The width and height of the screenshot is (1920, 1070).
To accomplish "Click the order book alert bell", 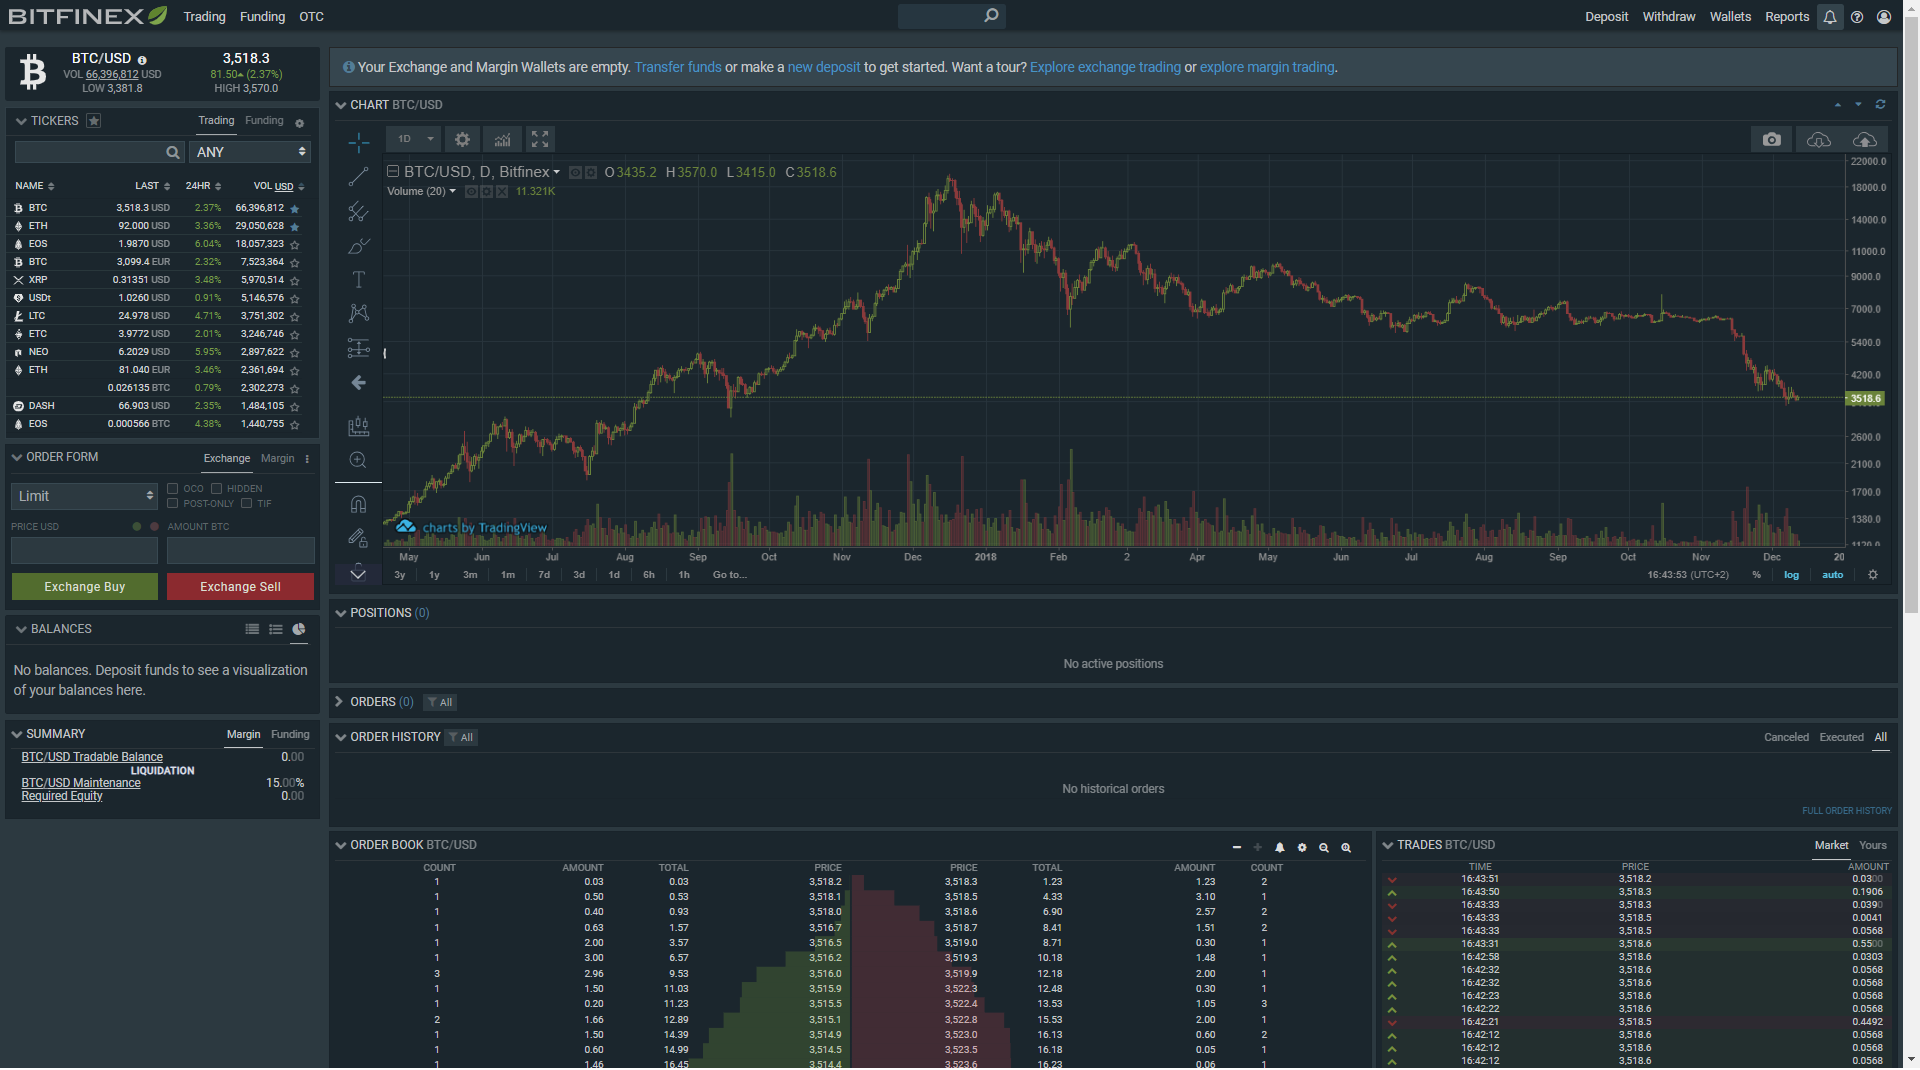I will 1280,848.
